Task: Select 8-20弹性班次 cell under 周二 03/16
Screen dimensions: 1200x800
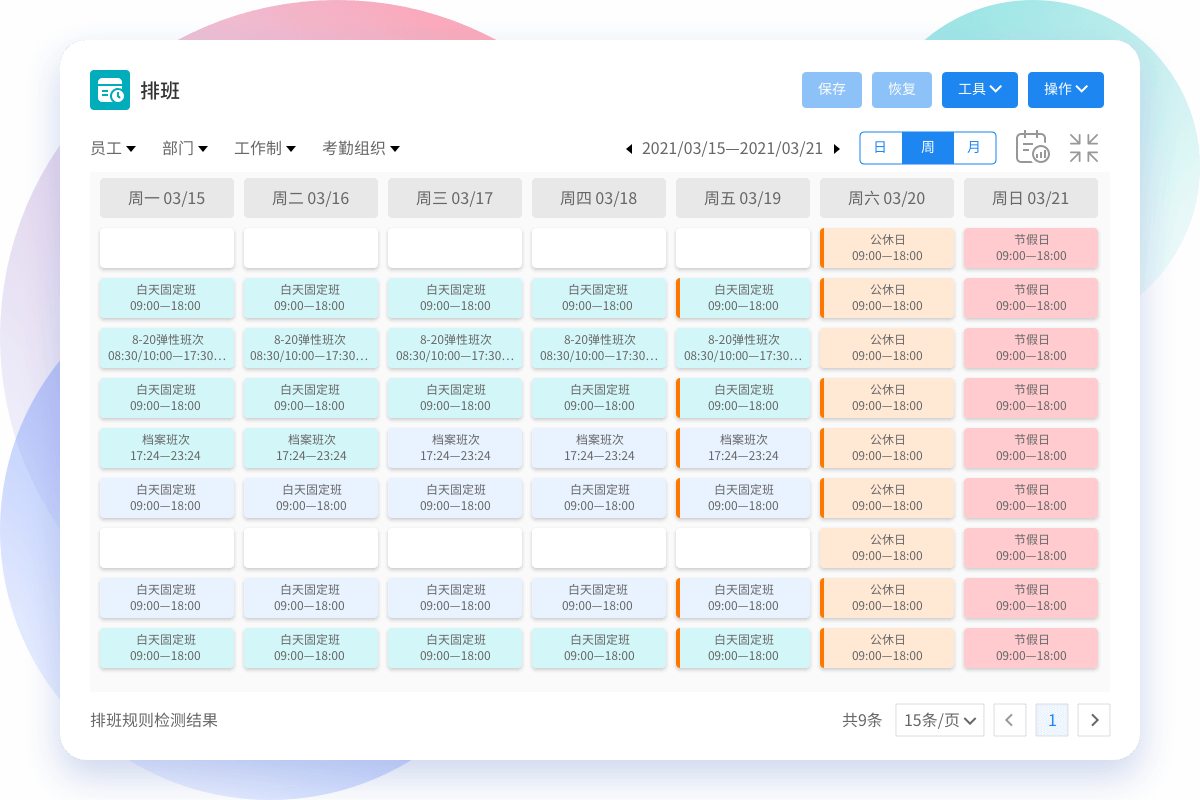Action: tap(311, 348)
